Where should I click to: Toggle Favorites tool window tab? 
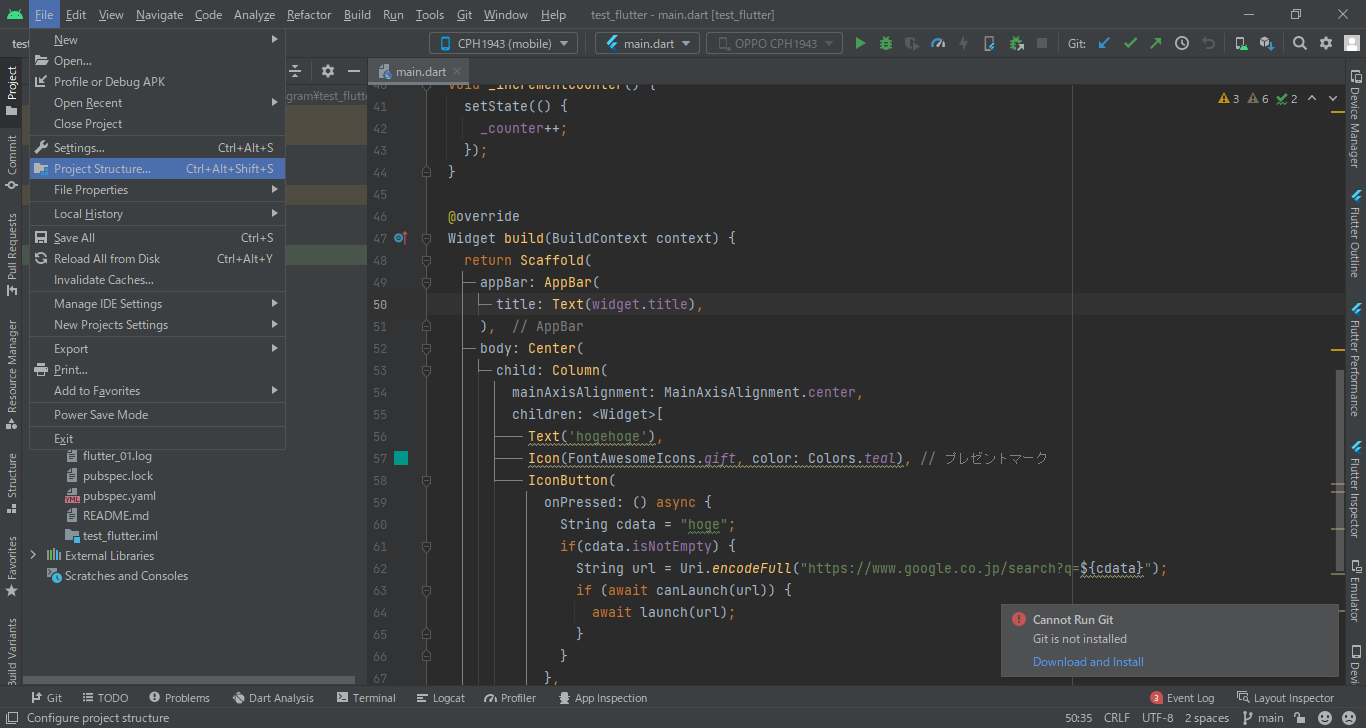tap(12, 566)
